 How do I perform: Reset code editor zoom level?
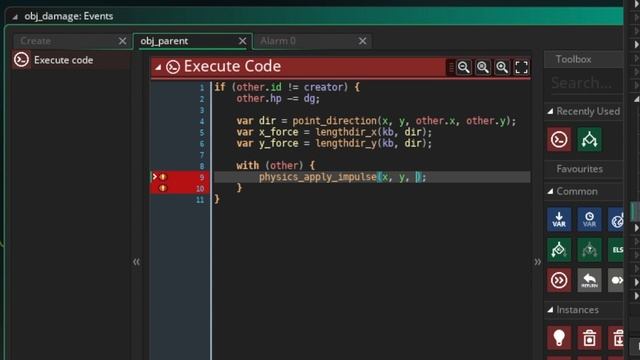click(483, 67)
